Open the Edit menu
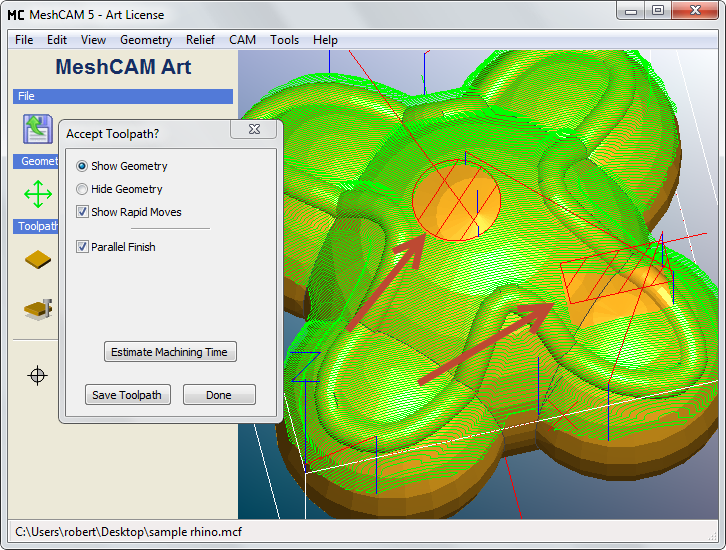This screenshot has height=550, width=726. coord(57,40)
